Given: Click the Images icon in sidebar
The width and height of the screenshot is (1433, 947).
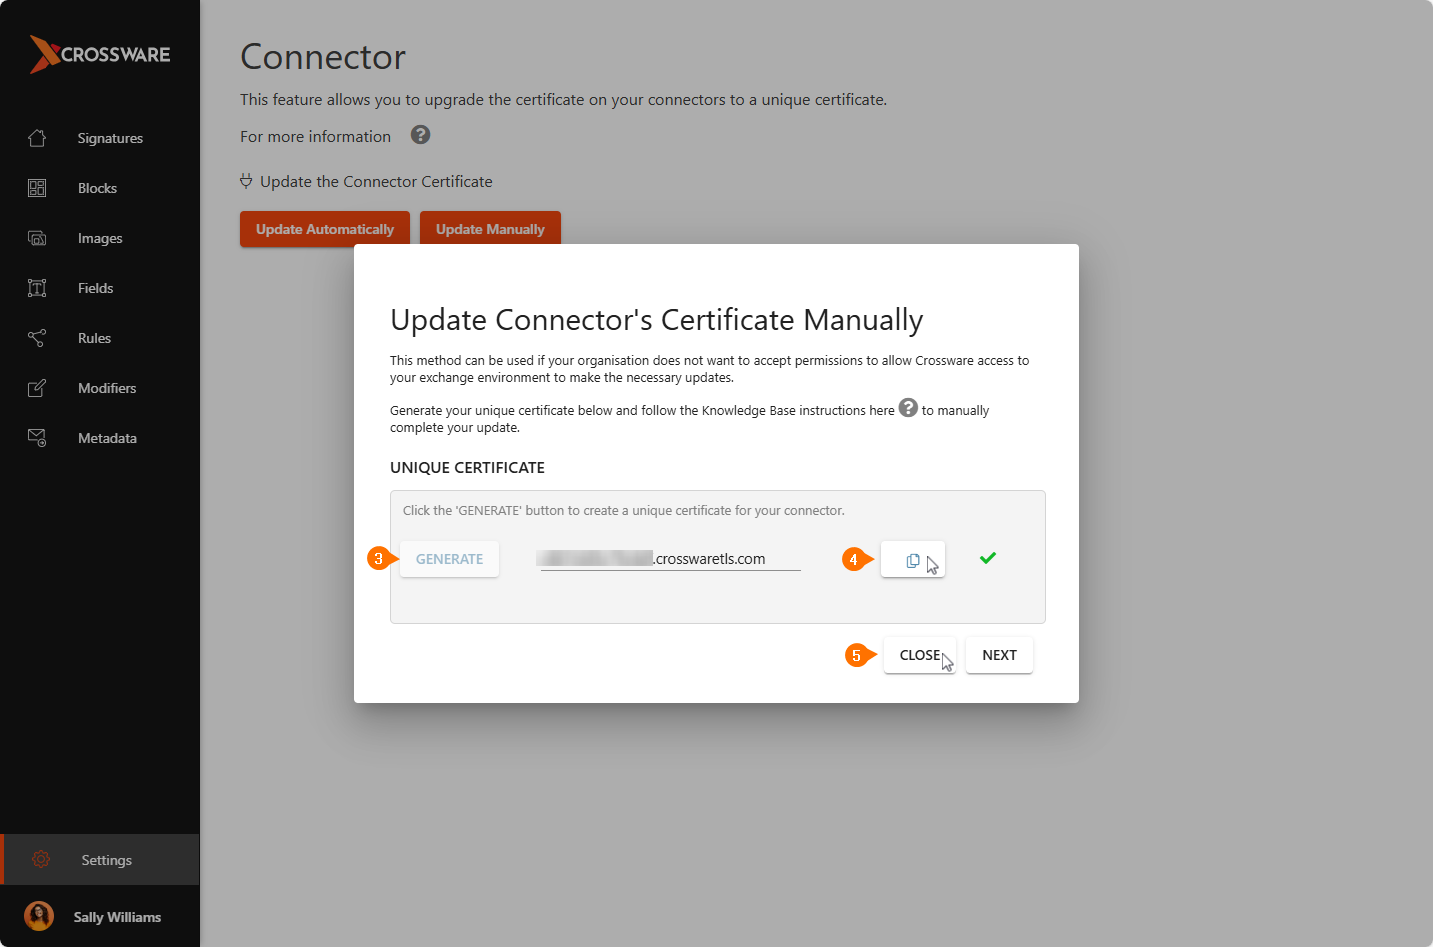Looking at the screenshot, I should pos(37,238).
